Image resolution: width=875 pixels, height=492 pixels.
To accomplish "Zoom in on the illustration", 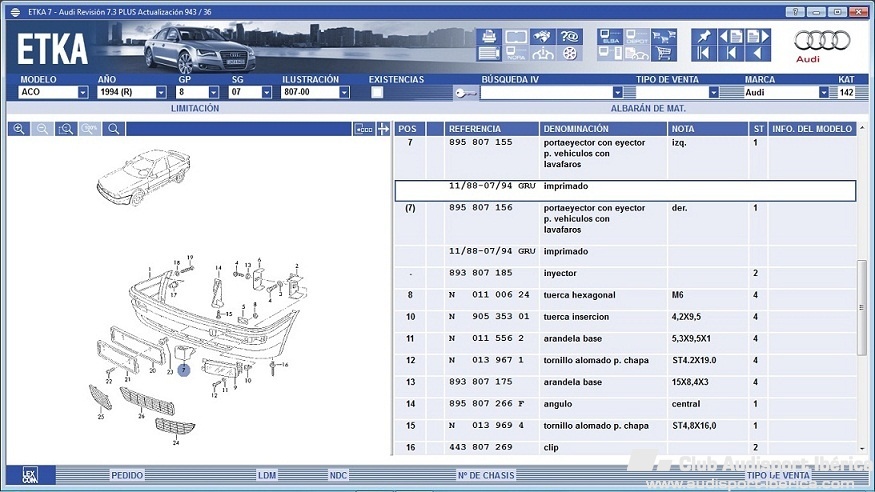I will click(x=19, y=129).
